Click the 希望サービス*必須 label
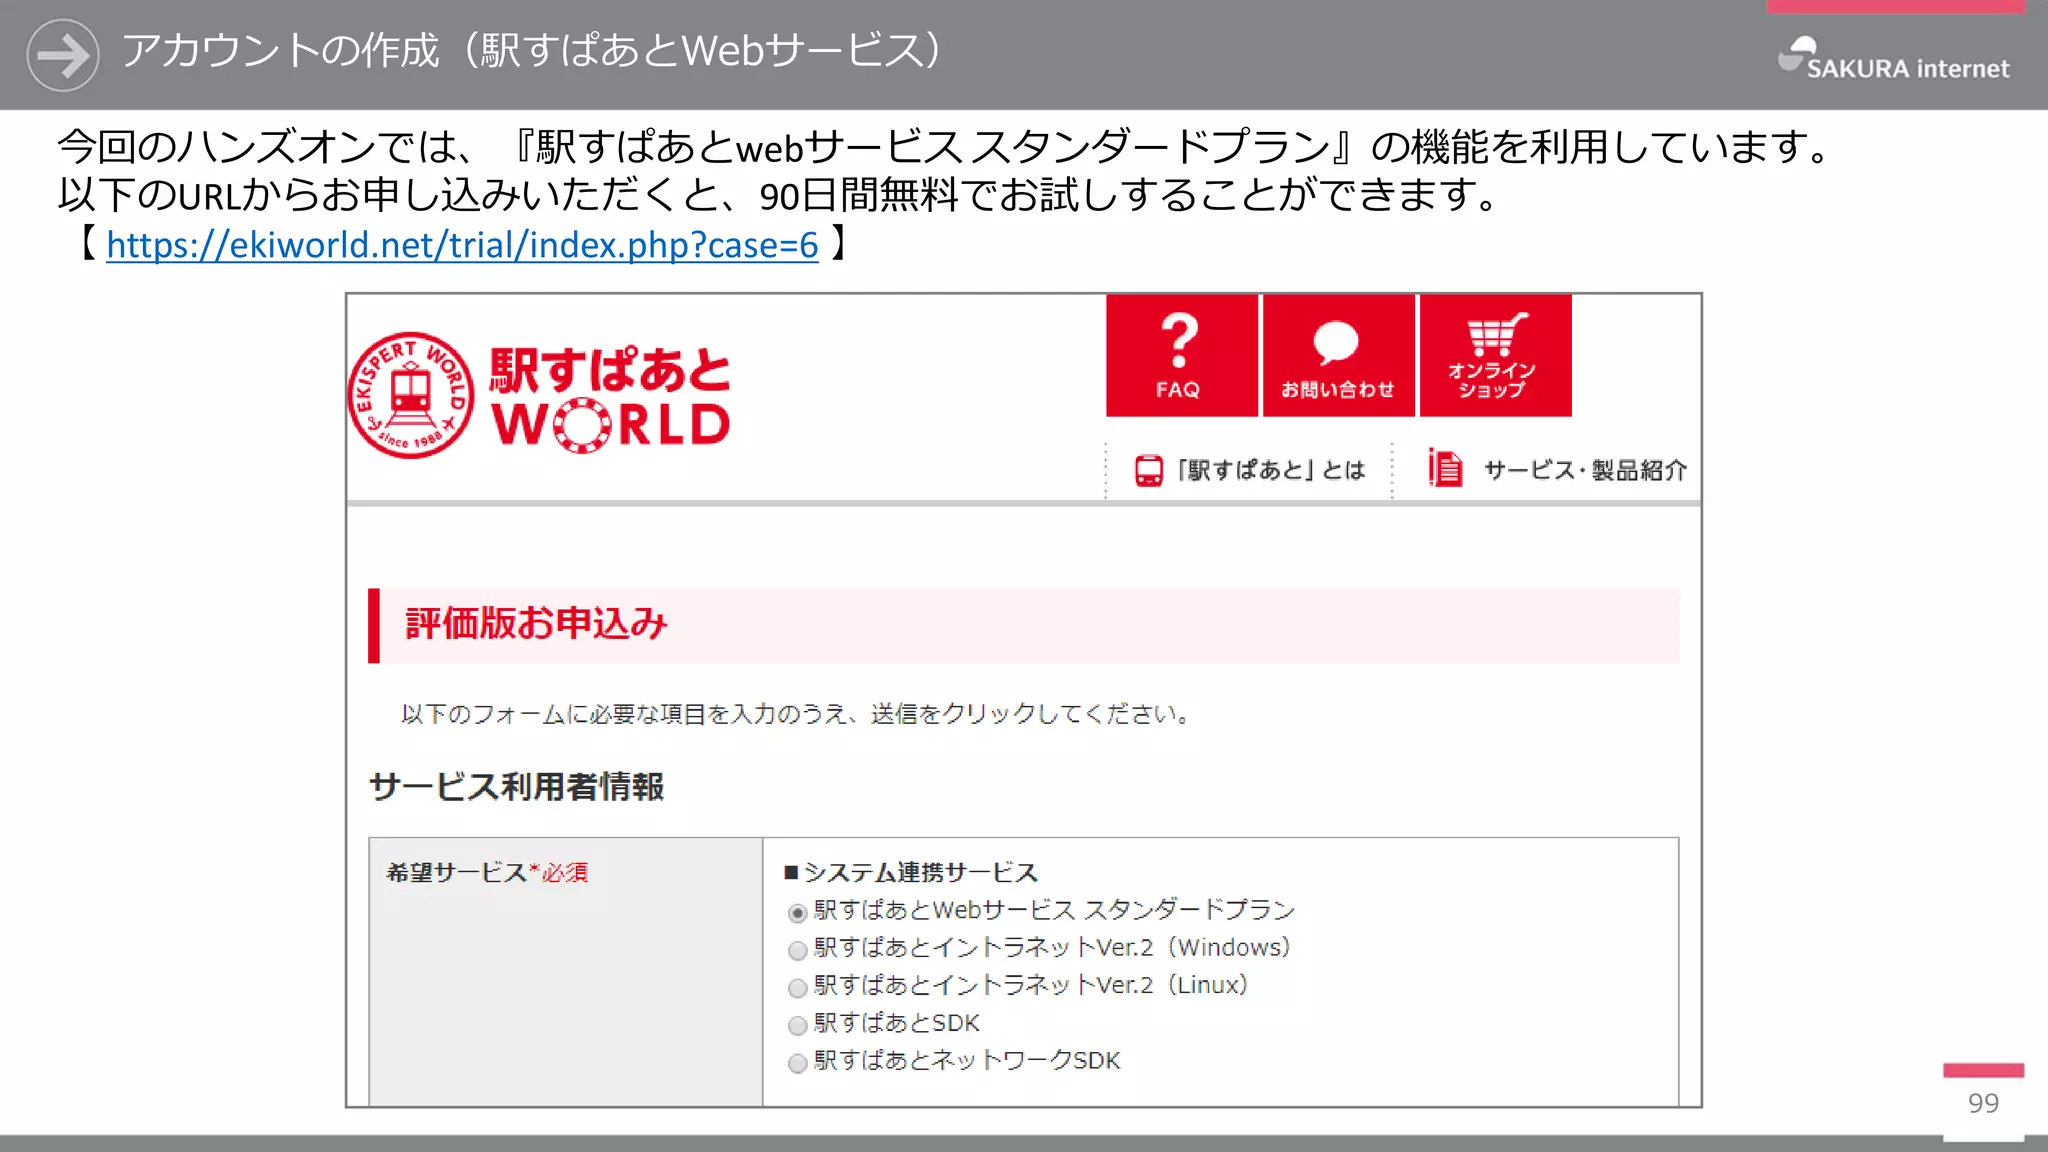Image resolution: width=2048 pixels, height=1152 pixels. (487, 873)
